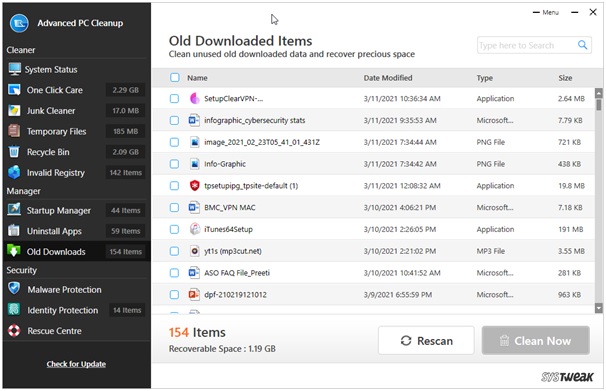Screen dimensions: 606x391
Task: Select Old Downloads in sidebar
Action: point(77,252)
